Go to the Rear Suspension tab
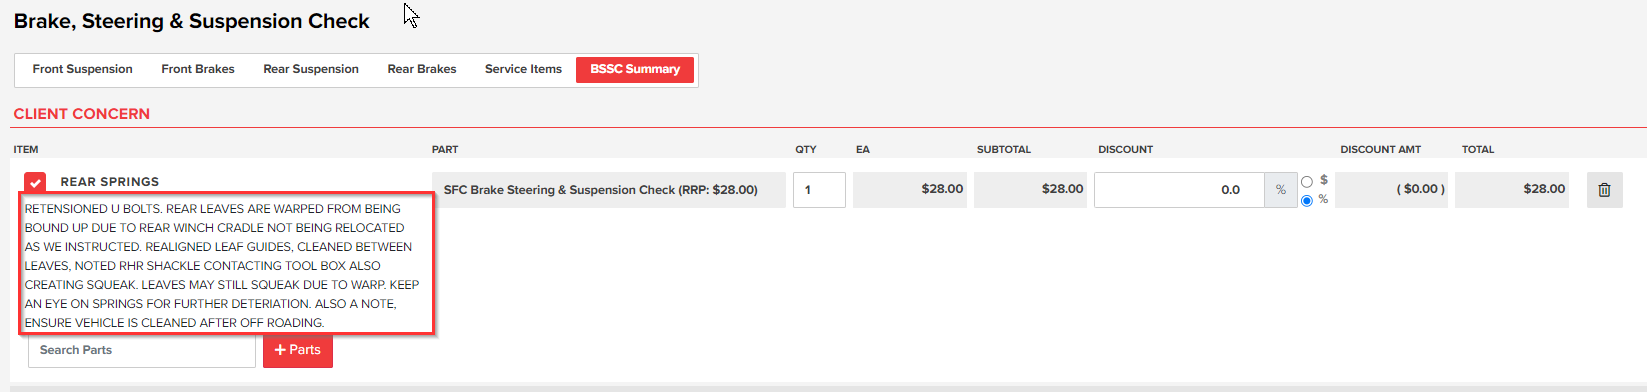This screenshot has height=392, width=1647. click(x=311, y=69)
